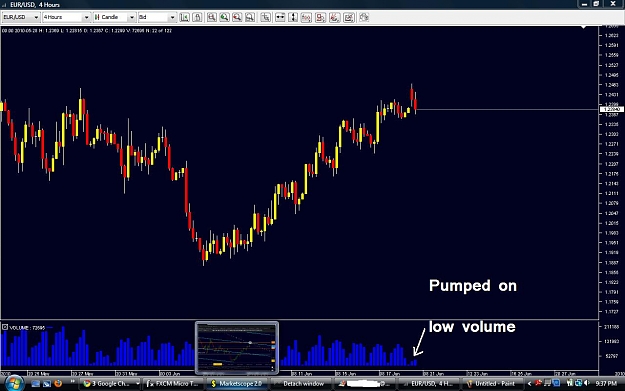The width and height of the screenshot is (625, 391).
Task: Click the add indicator wave icon
Action: coord(306,17)
